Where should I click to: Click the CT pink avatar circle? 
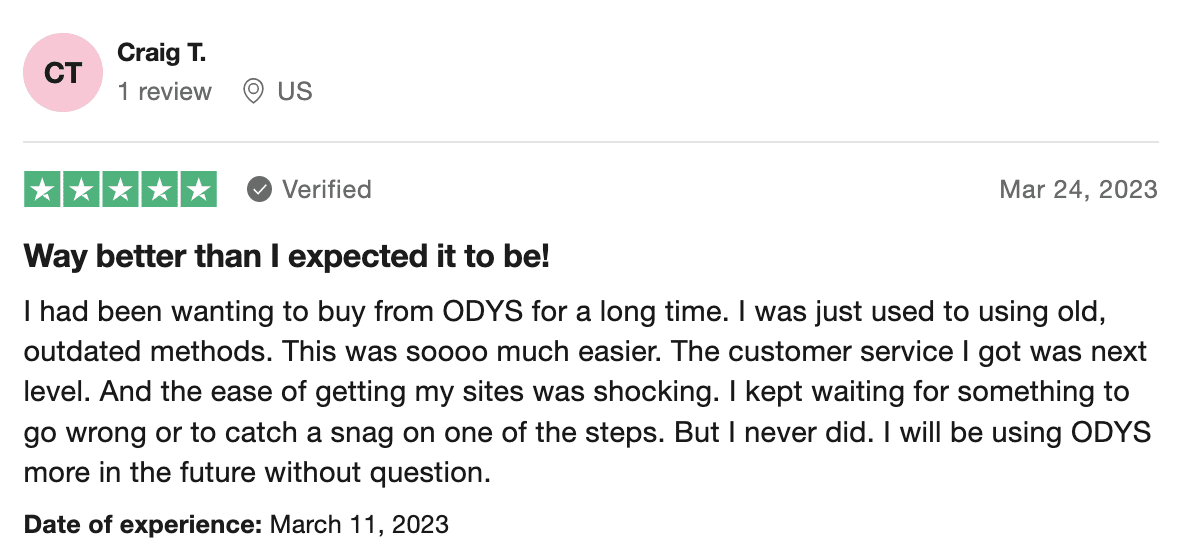click(63, 73)
